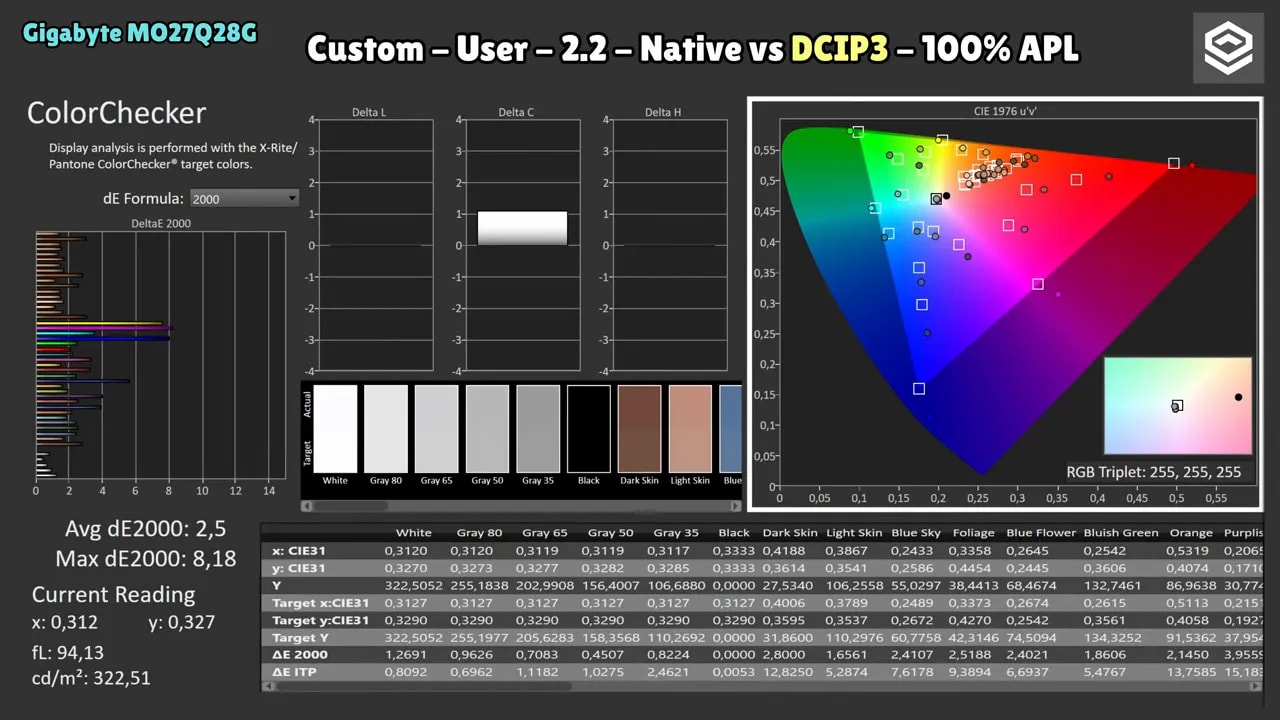Select the Black swatch
1280x720 pixels.
point(589,429)
